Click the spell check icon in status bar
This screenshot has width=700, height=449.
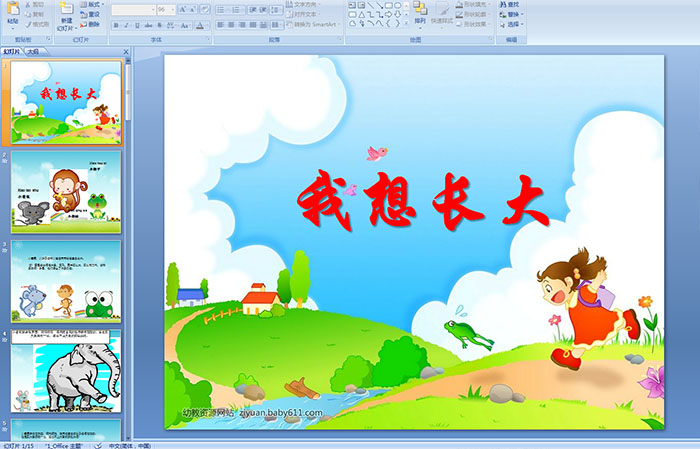tap(98, 445)
